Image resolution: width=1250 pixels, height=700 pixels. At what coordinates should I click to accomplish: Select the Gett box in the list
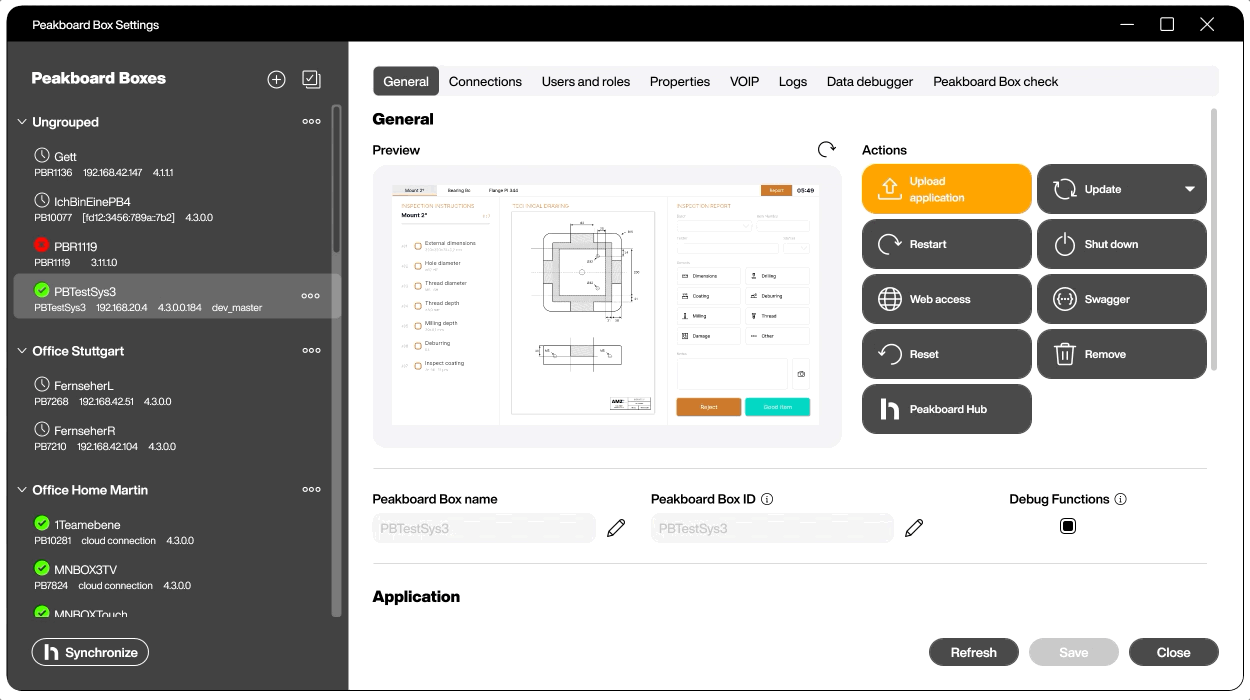coord(176,164)
